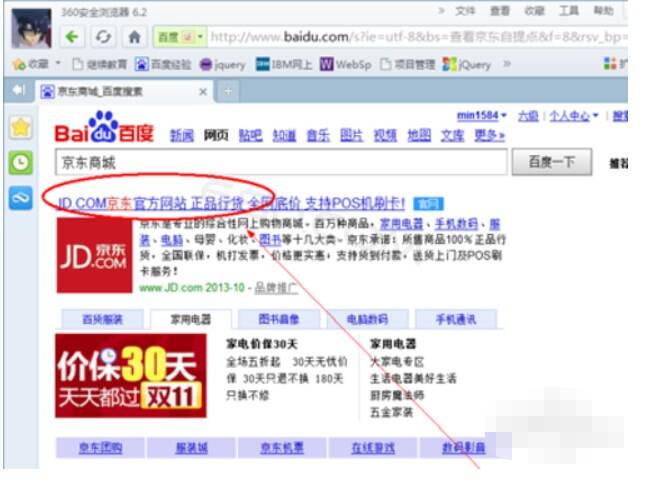This screenshot has height=497, width=672.
Task: Click the blue badge next to JD result title
Action: coord(428,204)
